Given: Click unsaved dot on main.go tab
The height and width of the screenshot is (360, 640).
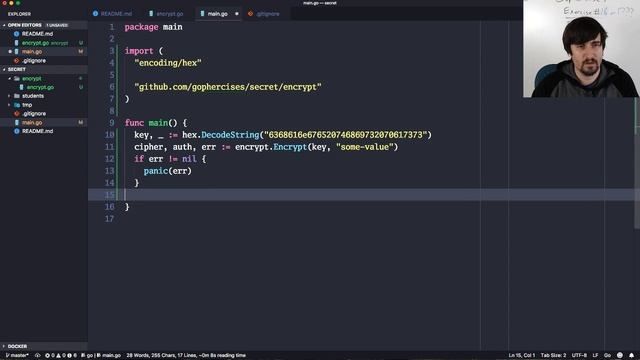Looking at the screenshot, I should [x=237, y=14].
